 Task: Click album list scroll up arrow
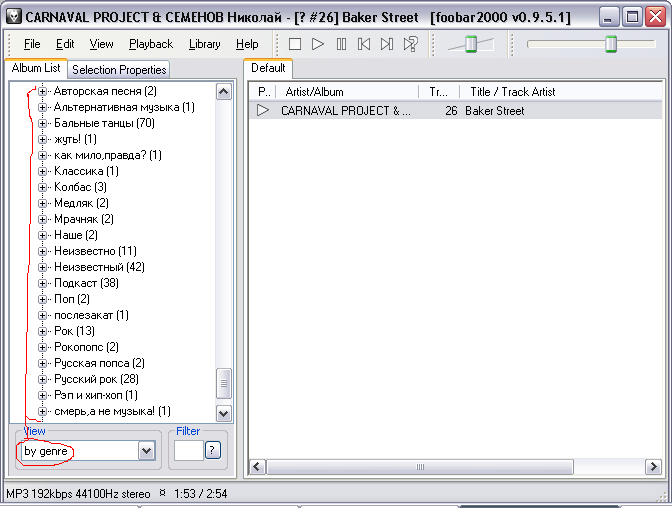click(224, 92)
